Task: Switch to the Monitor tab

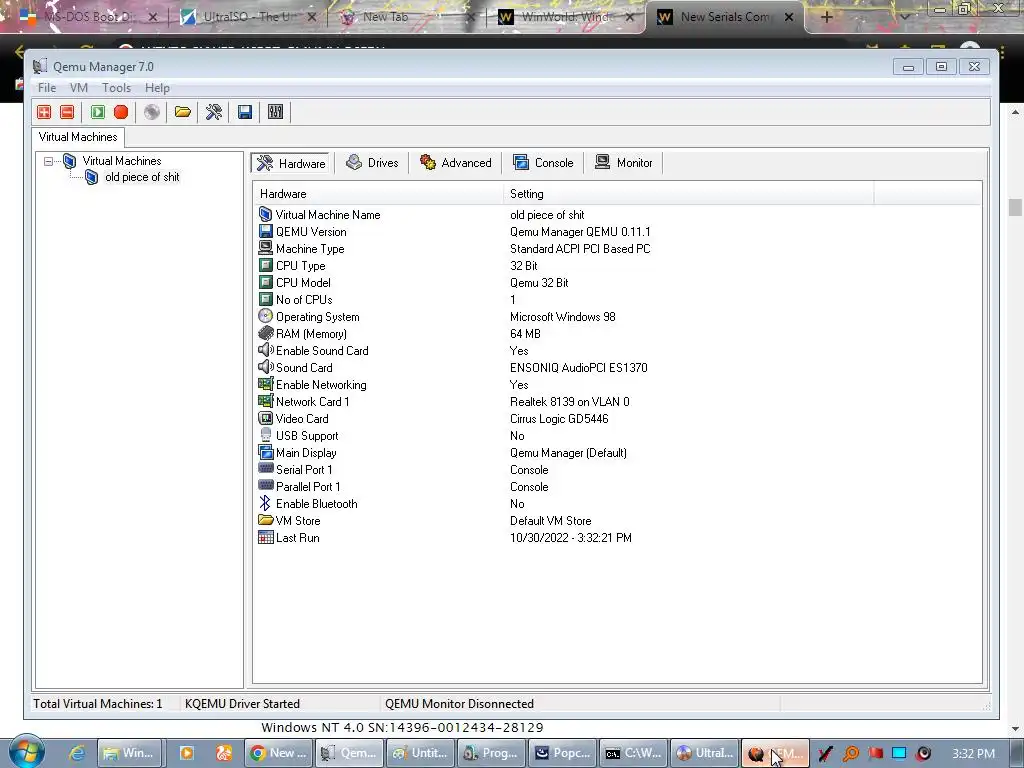Action: (x=624, y=163)
